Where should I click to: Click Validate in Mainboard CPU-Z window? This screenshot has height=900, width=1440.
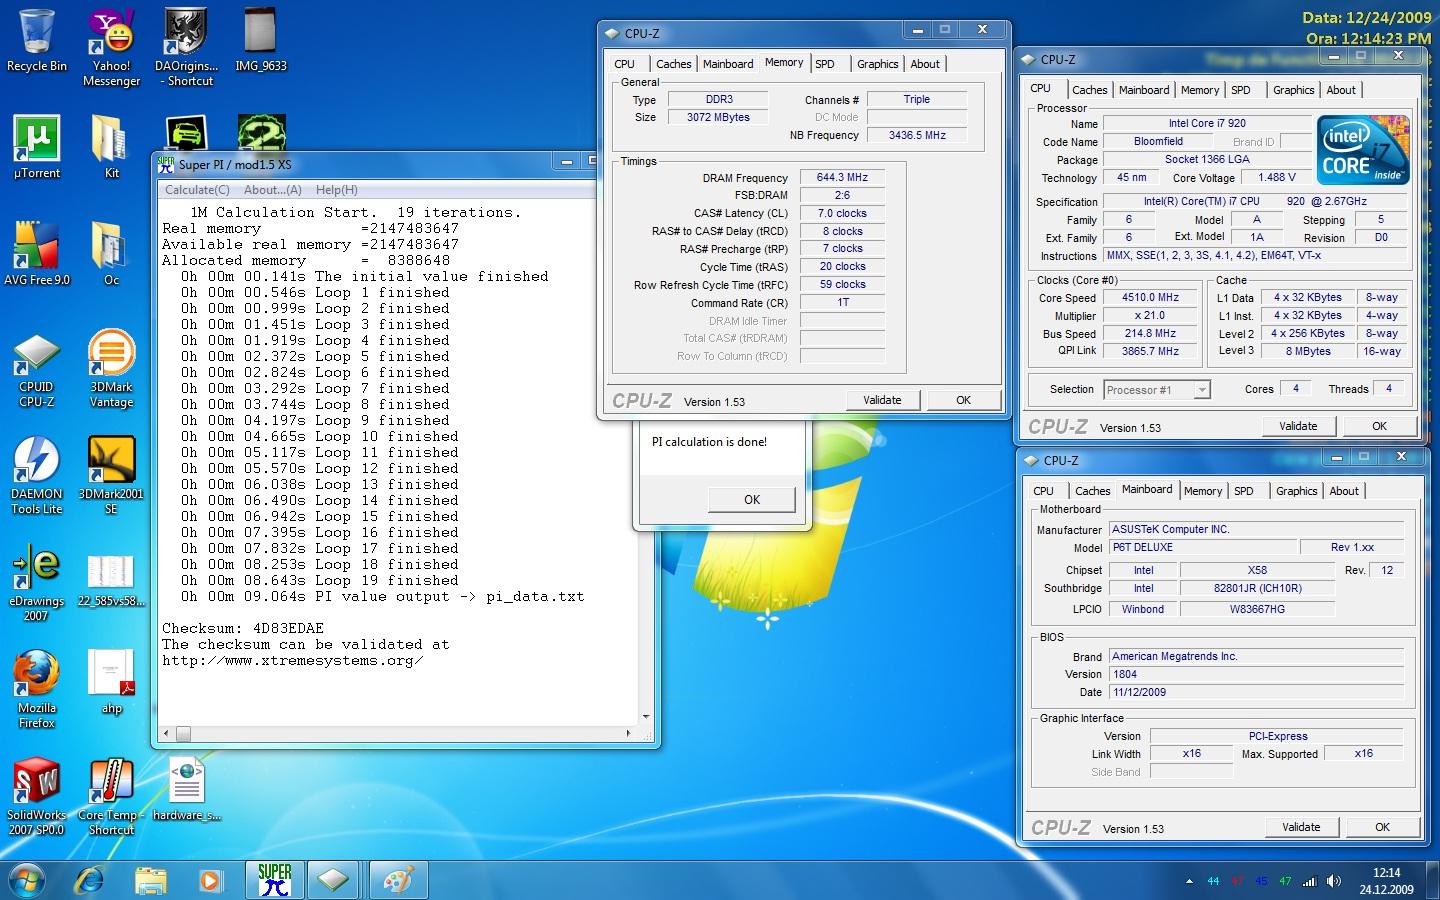pyautogui.click(x=1301, y=827)
